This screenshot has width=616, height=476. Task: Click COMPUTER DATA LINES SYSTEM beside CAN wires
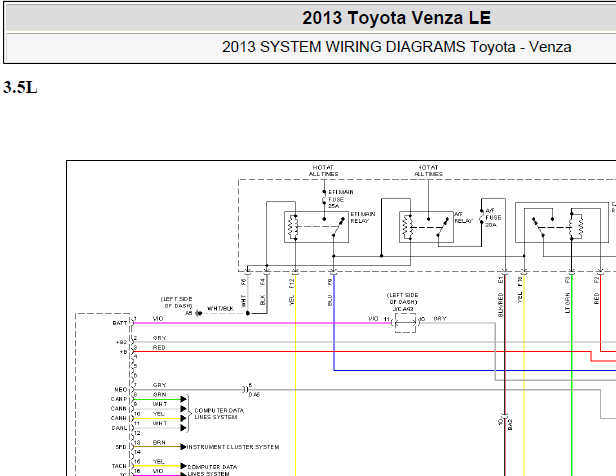coord(219,414)
